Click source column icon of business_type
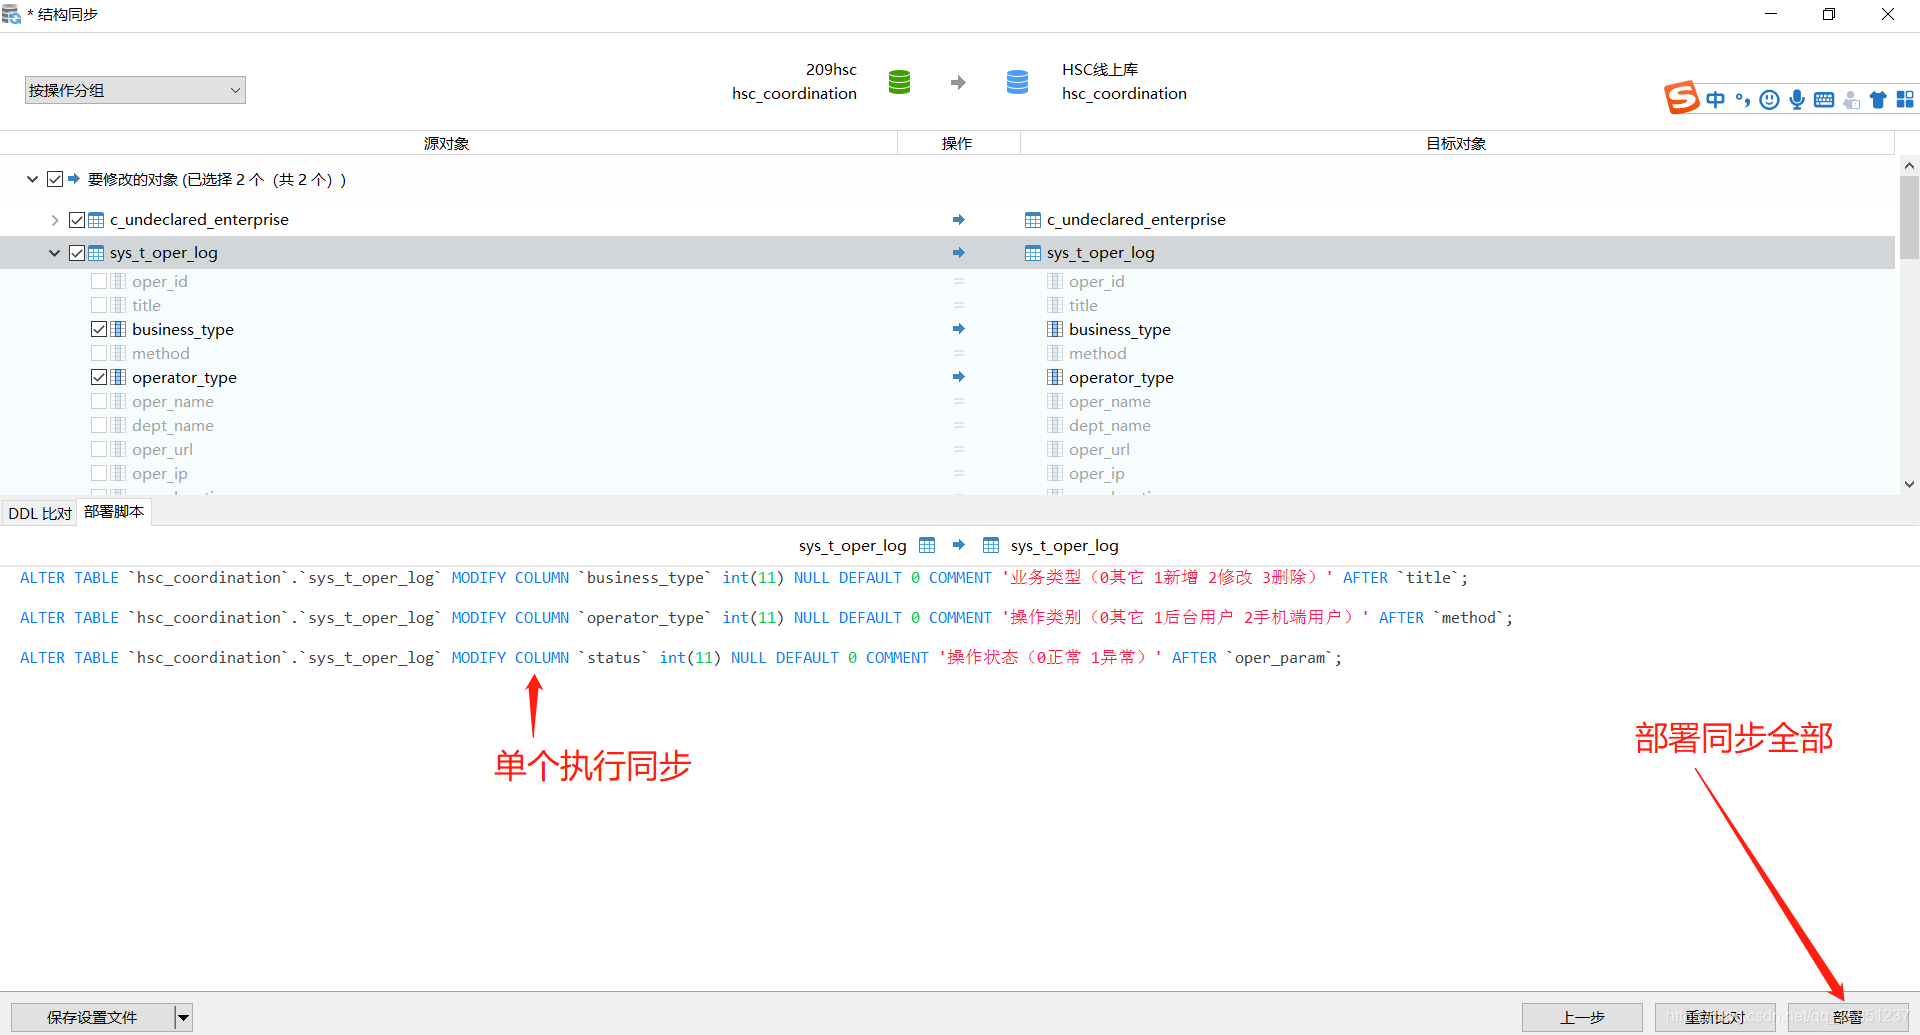Viewport: 1920px width, 1035px height. pyautogui.click(x=118, y=329)
